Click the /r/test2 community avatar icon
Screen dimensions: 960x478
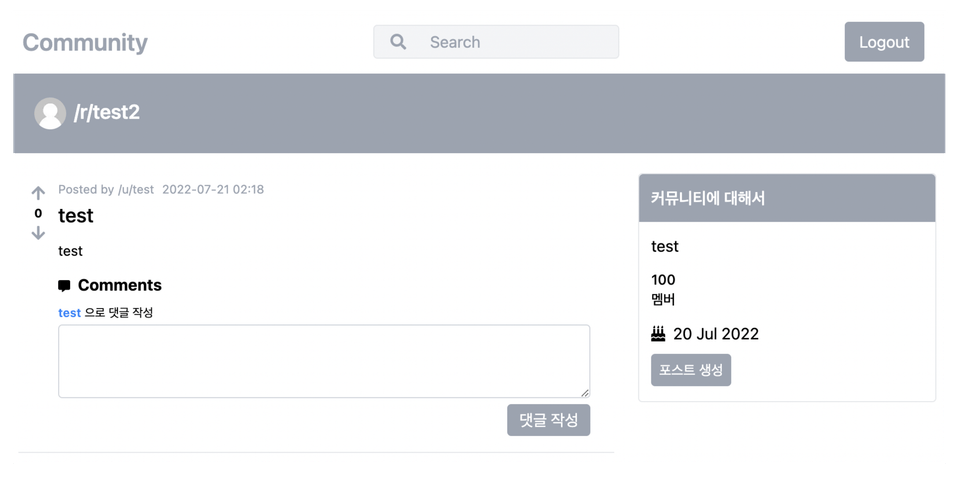(x=50, y=113)
